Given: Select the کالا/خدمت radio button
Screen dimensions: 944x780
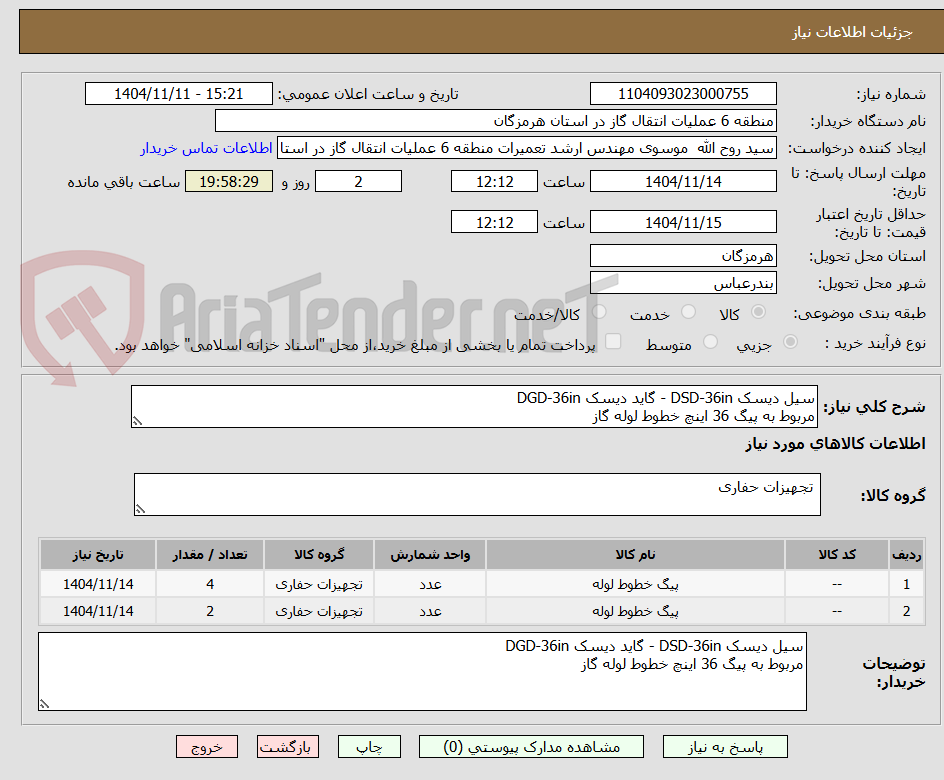Looking at the screenshot, I should pos(599,312).
